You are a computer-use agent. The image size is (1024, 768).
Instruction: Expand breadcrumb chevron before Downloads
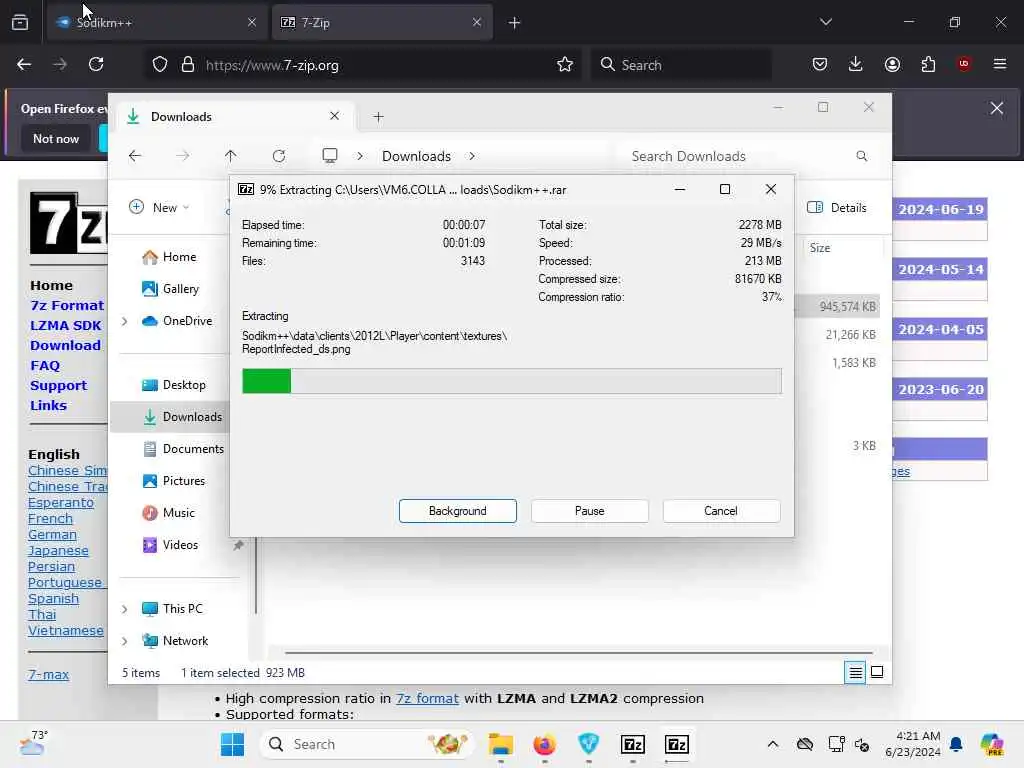tap(360, 156)
